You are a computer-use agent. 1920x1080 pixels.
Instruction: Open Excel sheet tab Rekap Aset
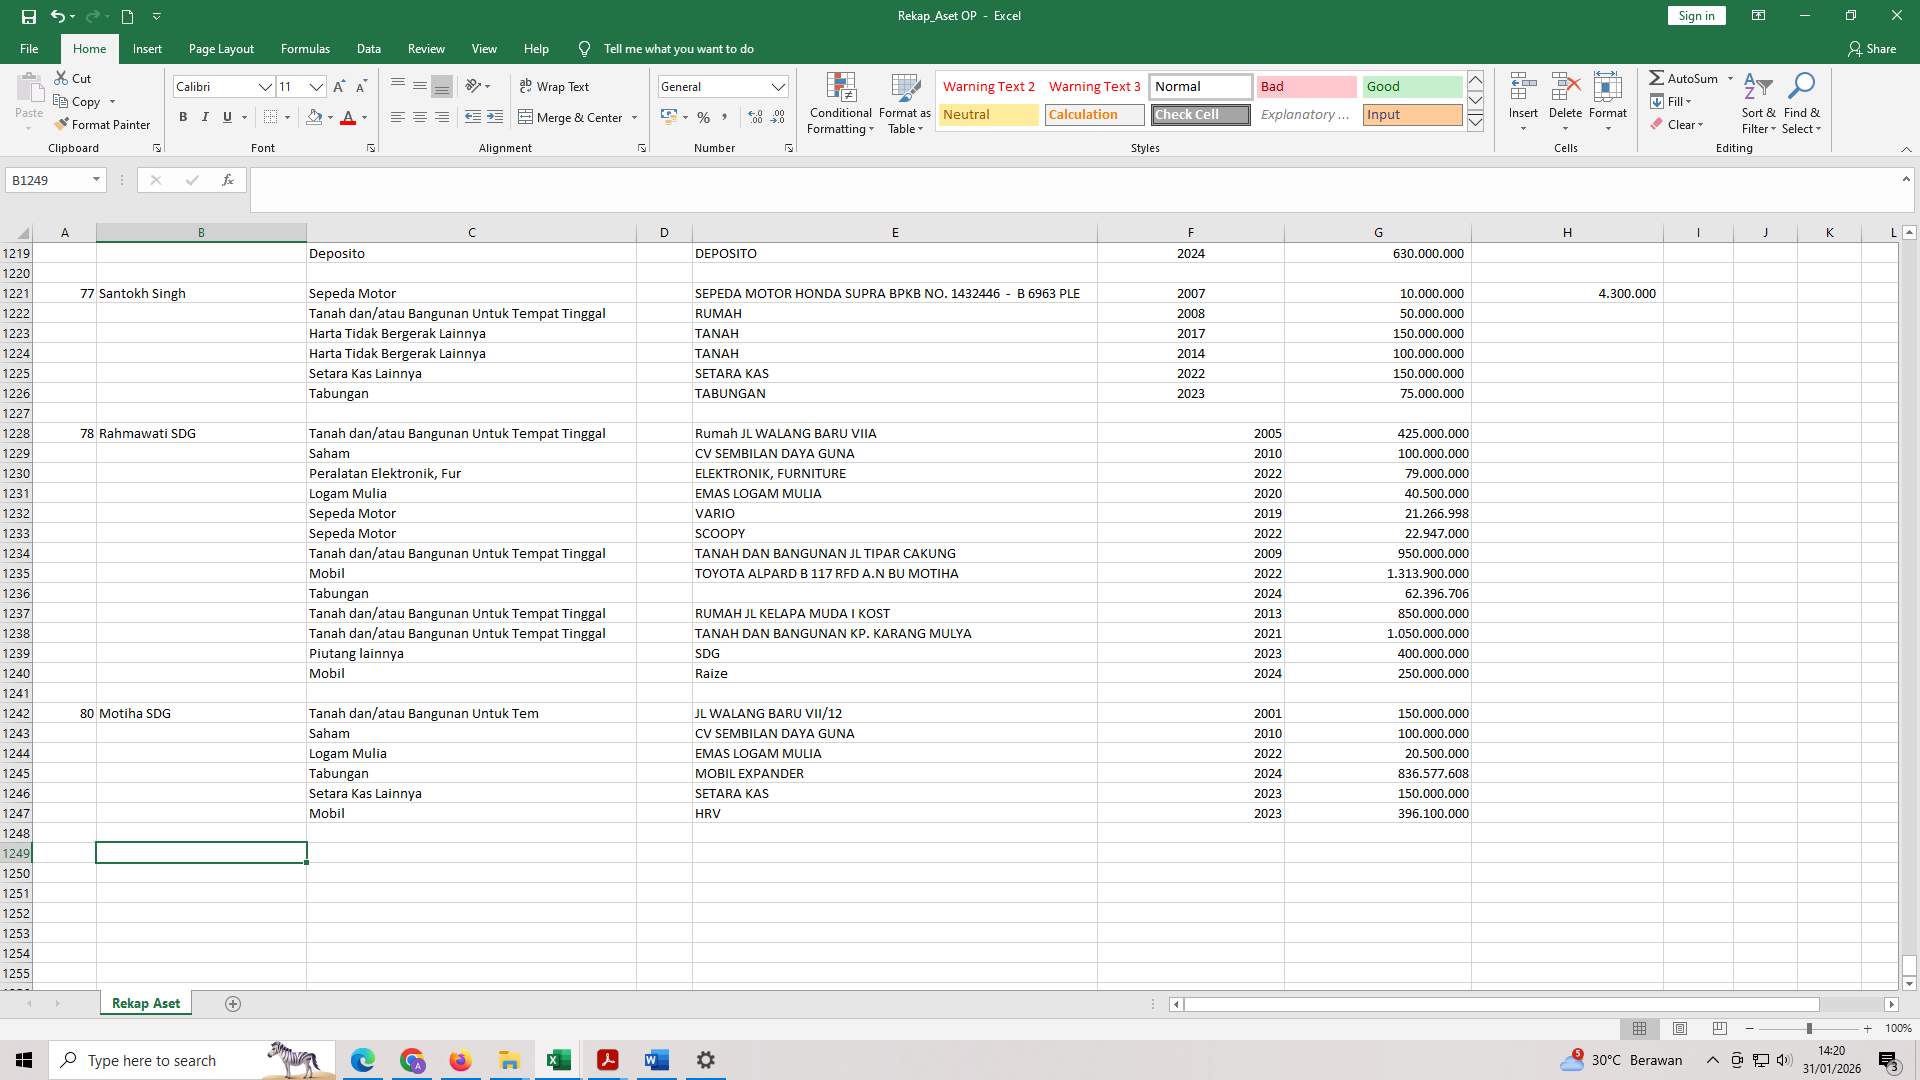point(145,1002)
